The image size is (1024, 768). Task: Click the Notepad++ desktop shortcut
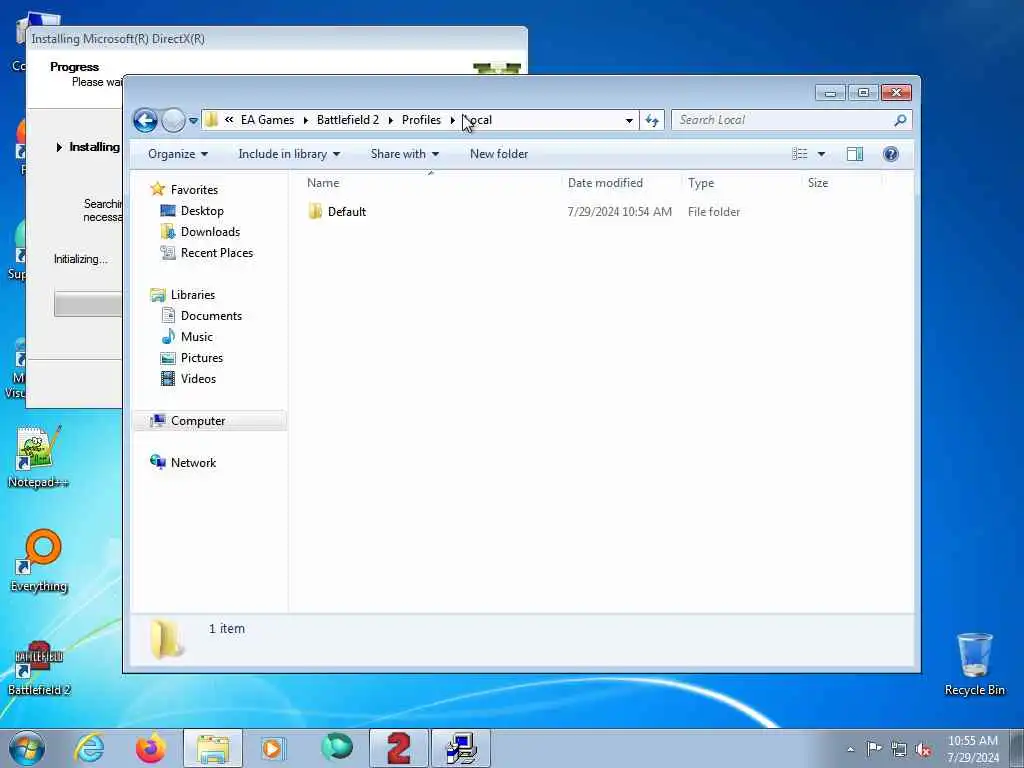(x=38, y=457)
